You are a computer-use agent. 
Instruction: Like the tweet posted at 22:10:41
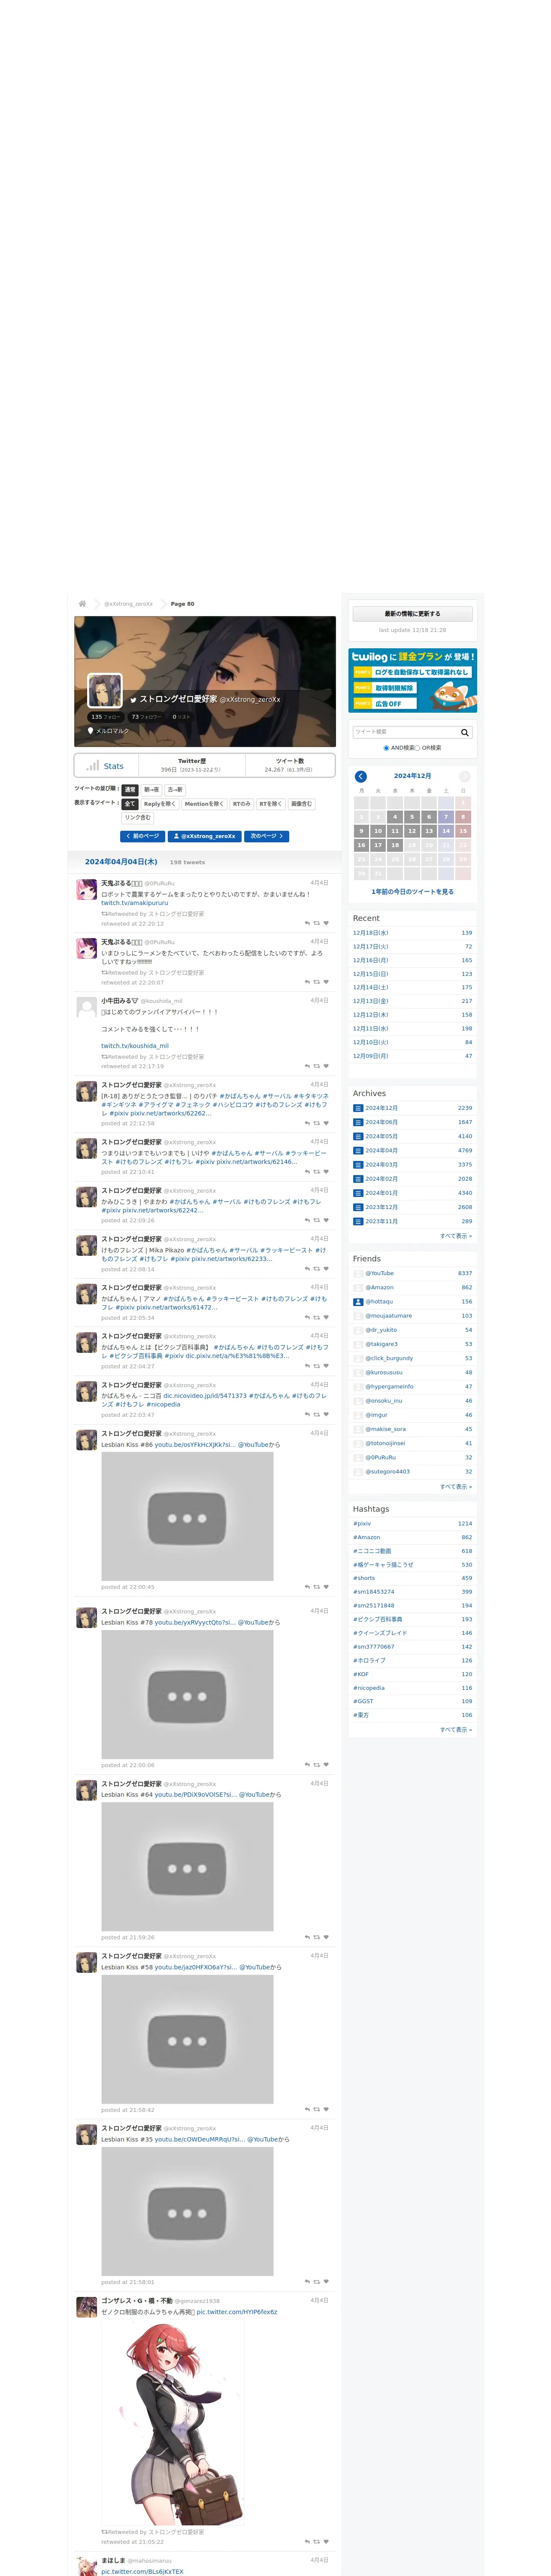pyautogui.click(x=326, y=1172)
